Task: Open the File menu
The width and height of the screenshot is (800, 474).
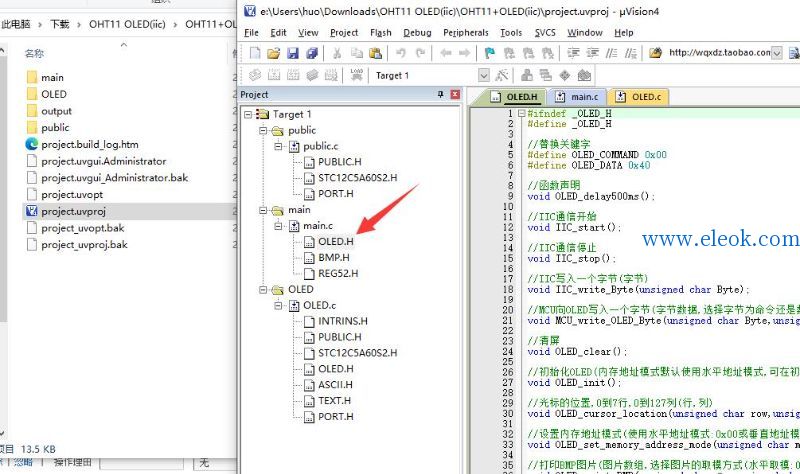Action: click(252, 33)
